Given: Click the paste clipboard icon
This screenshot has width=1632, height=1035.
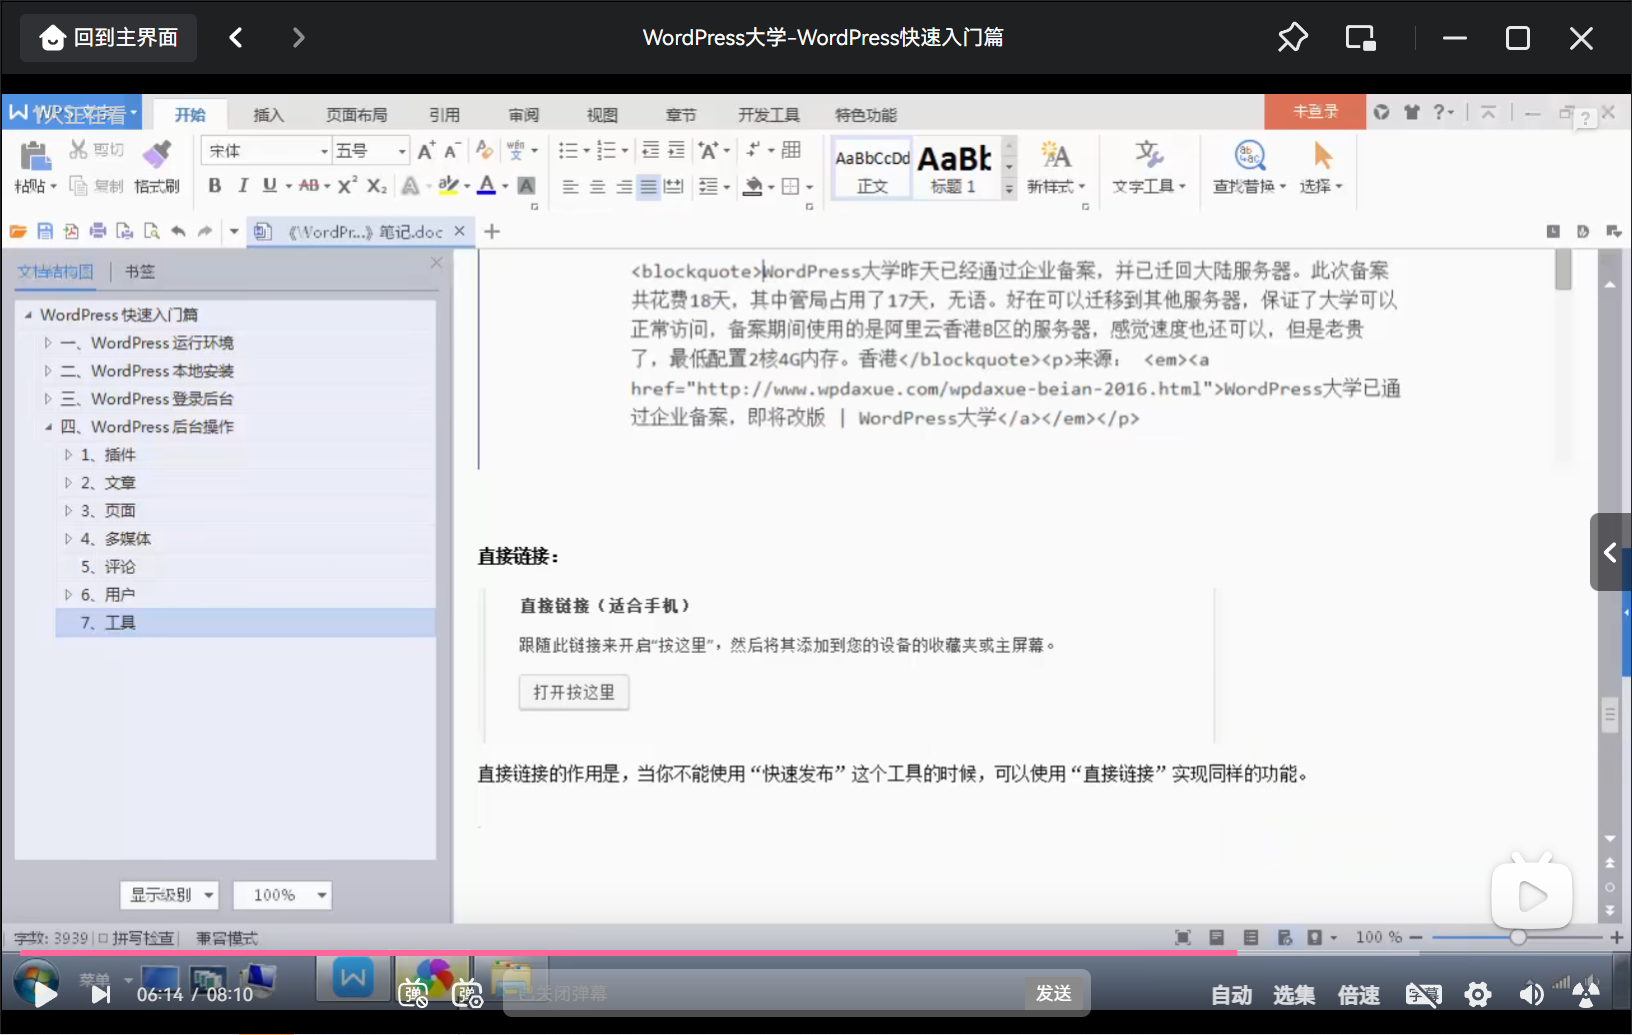Looking at the screenshot, I should [34, 155].
